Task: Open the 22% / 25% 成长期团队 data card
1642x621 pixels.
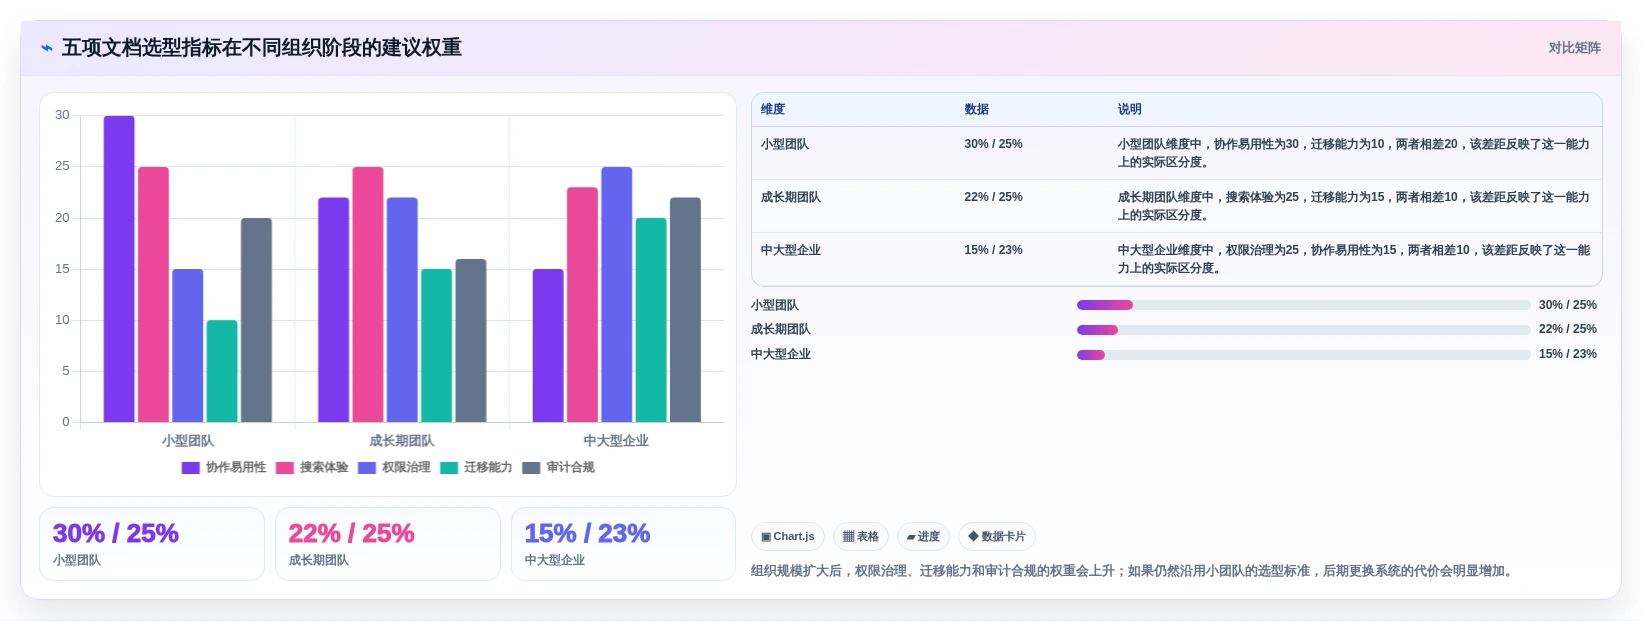Action: click(x=388, y=544)
